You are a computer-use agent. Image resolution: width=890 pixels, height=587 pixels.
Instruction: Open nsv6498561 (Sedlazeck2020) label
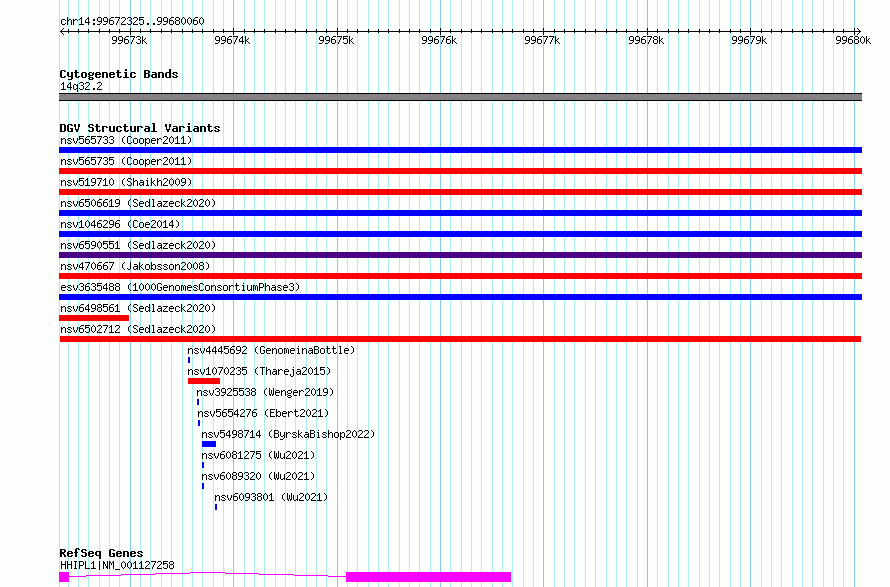point(138,308)
